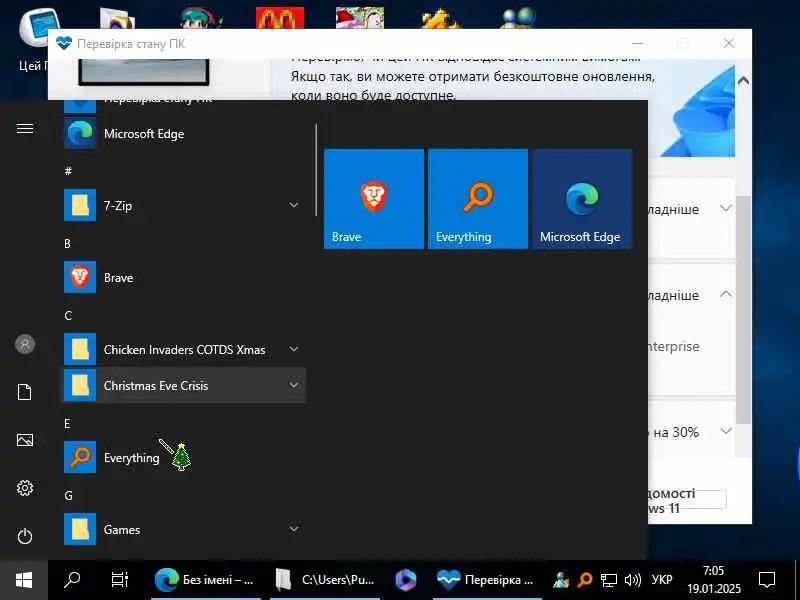This screenshot has height=600, width=800.
Task: Change the УКР input language indicator
Action: point(662,580)
